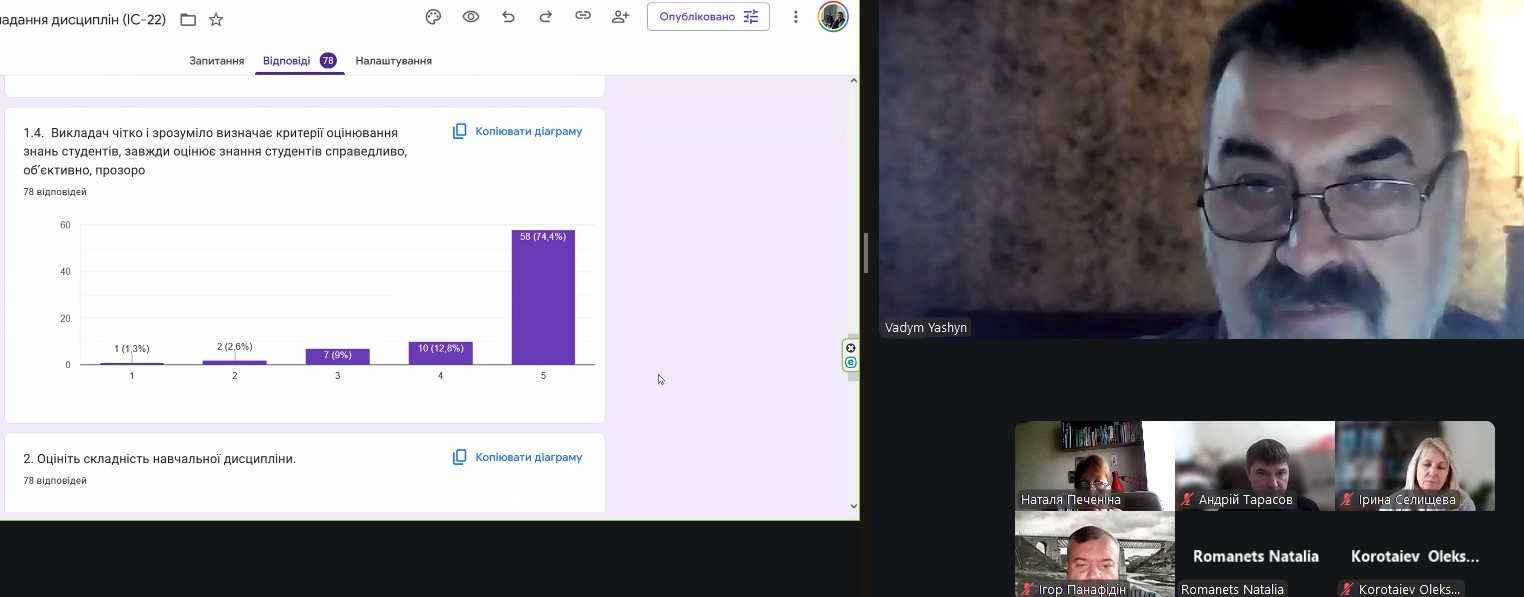Open the Налаштування tab
Screen dimensions: 1524x597
click(393, 61)
